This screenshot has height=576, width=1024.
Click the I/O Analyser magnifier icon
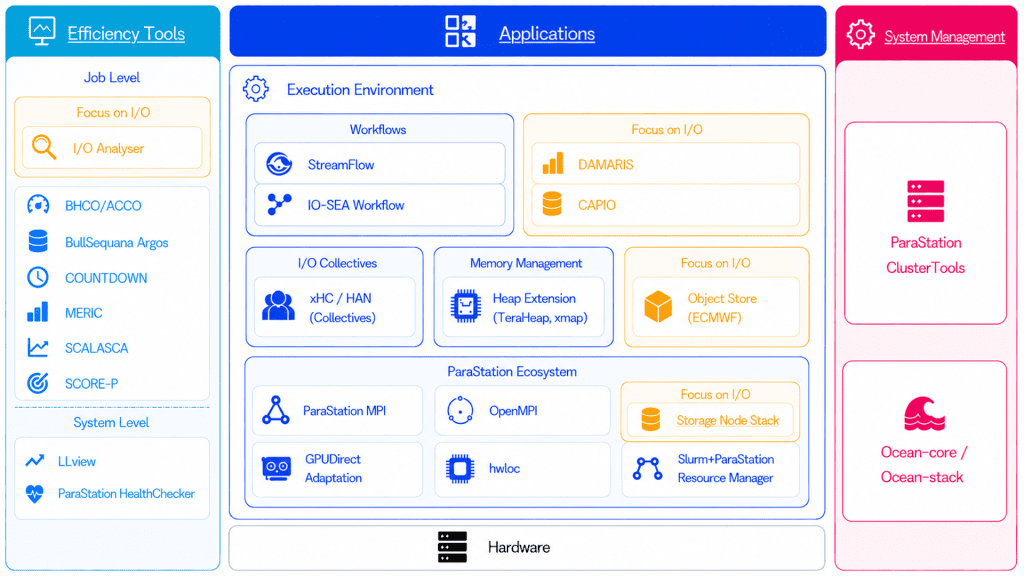coord(44,147)
